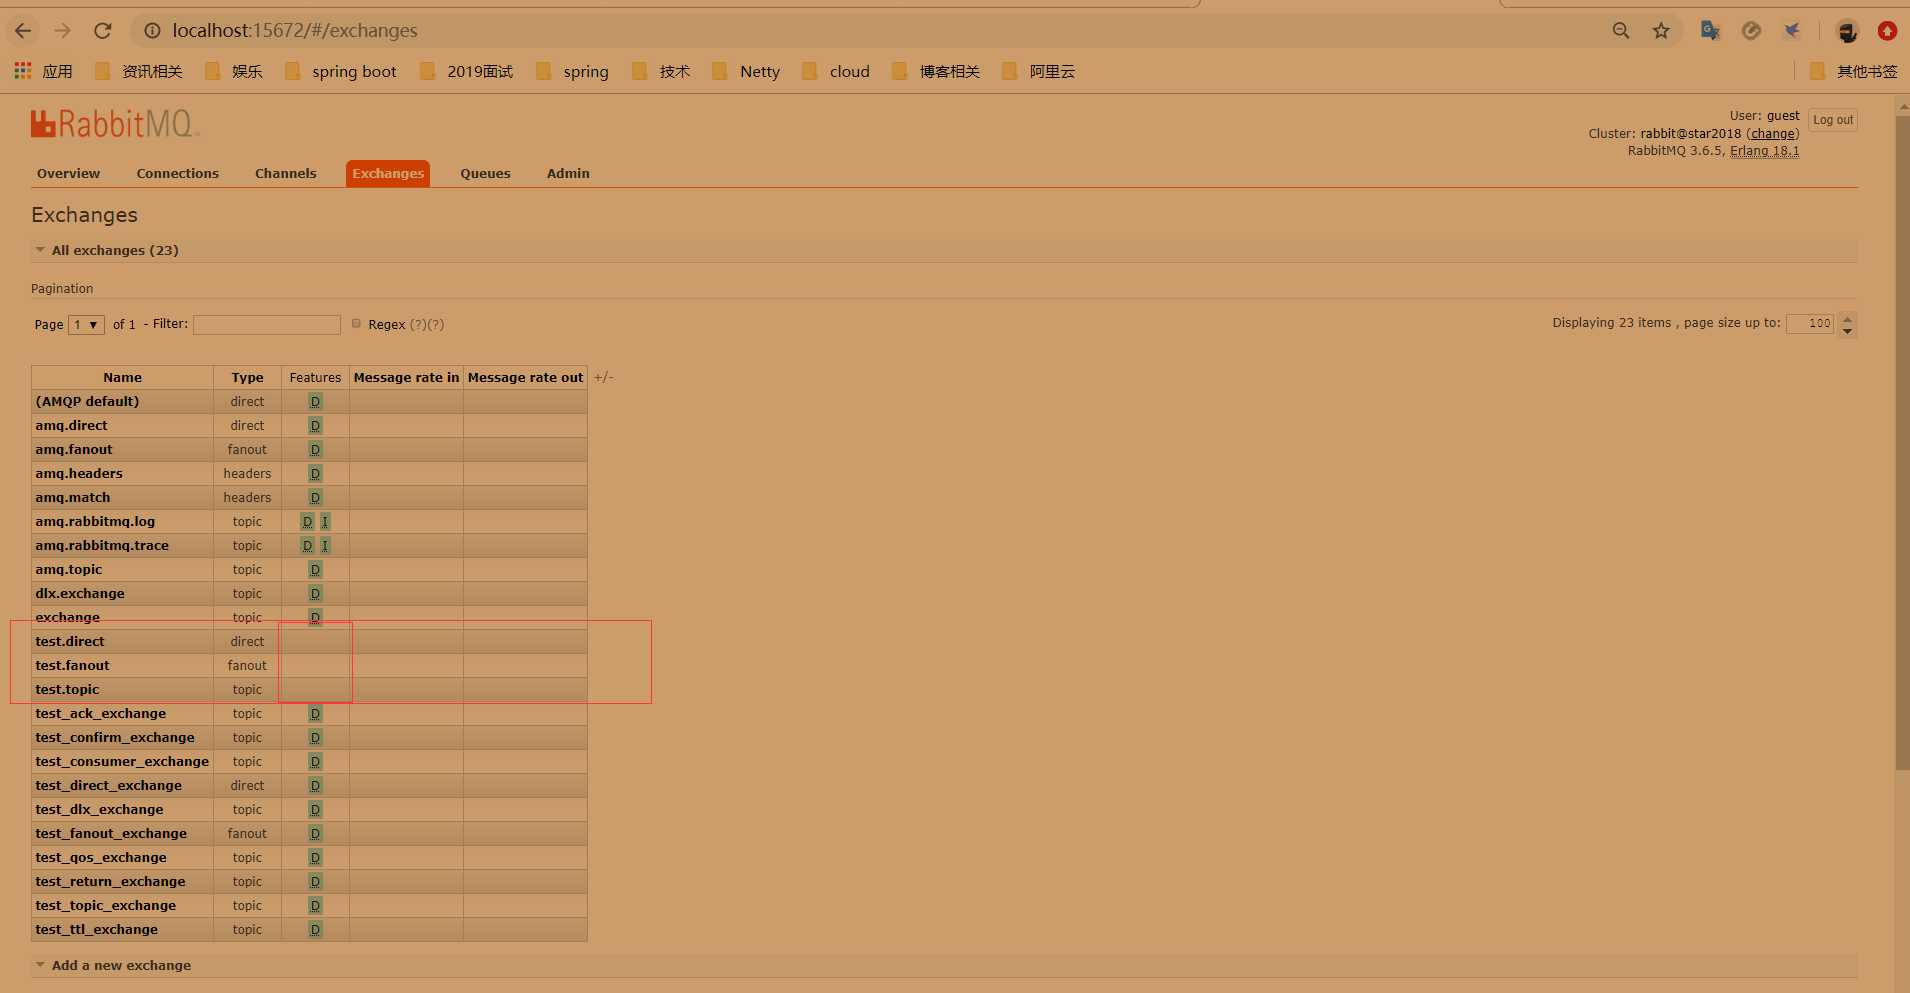Screen dimensions: 1910x993
Task: Click the page size input field
Action: 1810,324
